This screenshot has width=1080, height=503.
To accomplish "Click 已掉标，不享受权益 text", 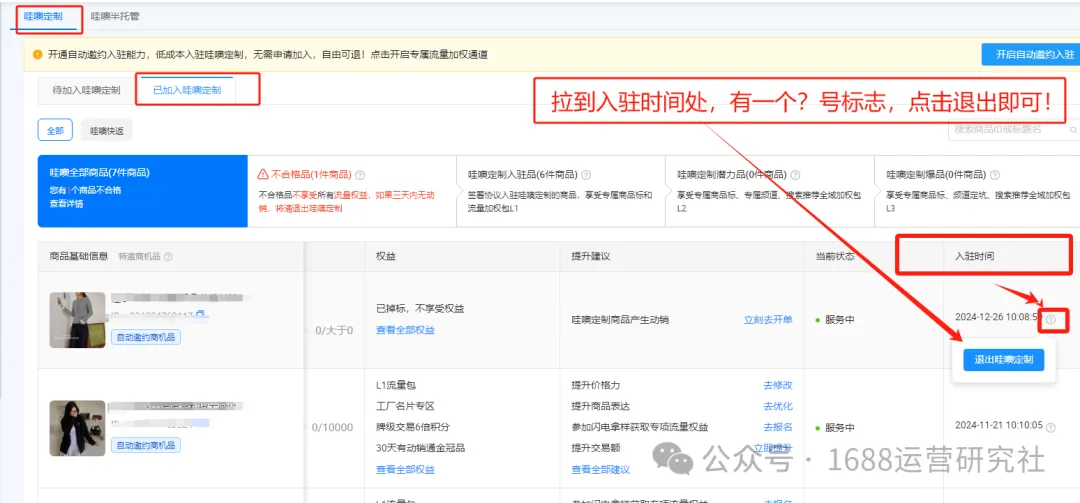I will click(419, 309).
